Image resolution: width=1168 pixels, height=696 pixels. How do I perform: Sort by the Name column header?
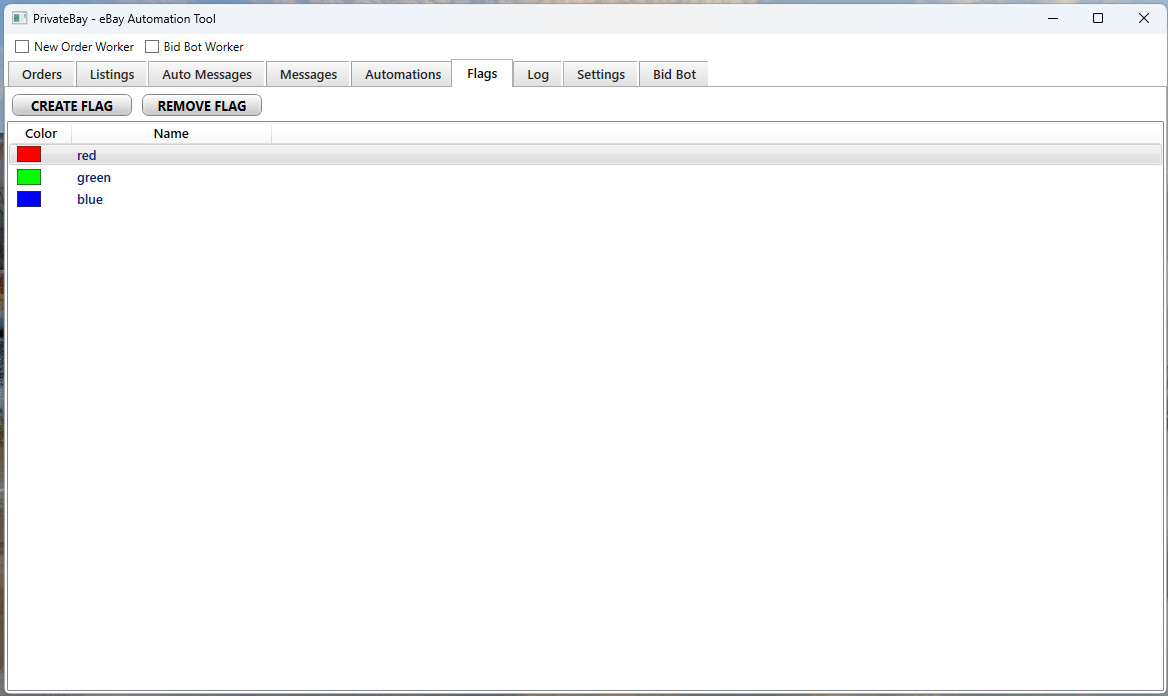[x=171, y=134]
